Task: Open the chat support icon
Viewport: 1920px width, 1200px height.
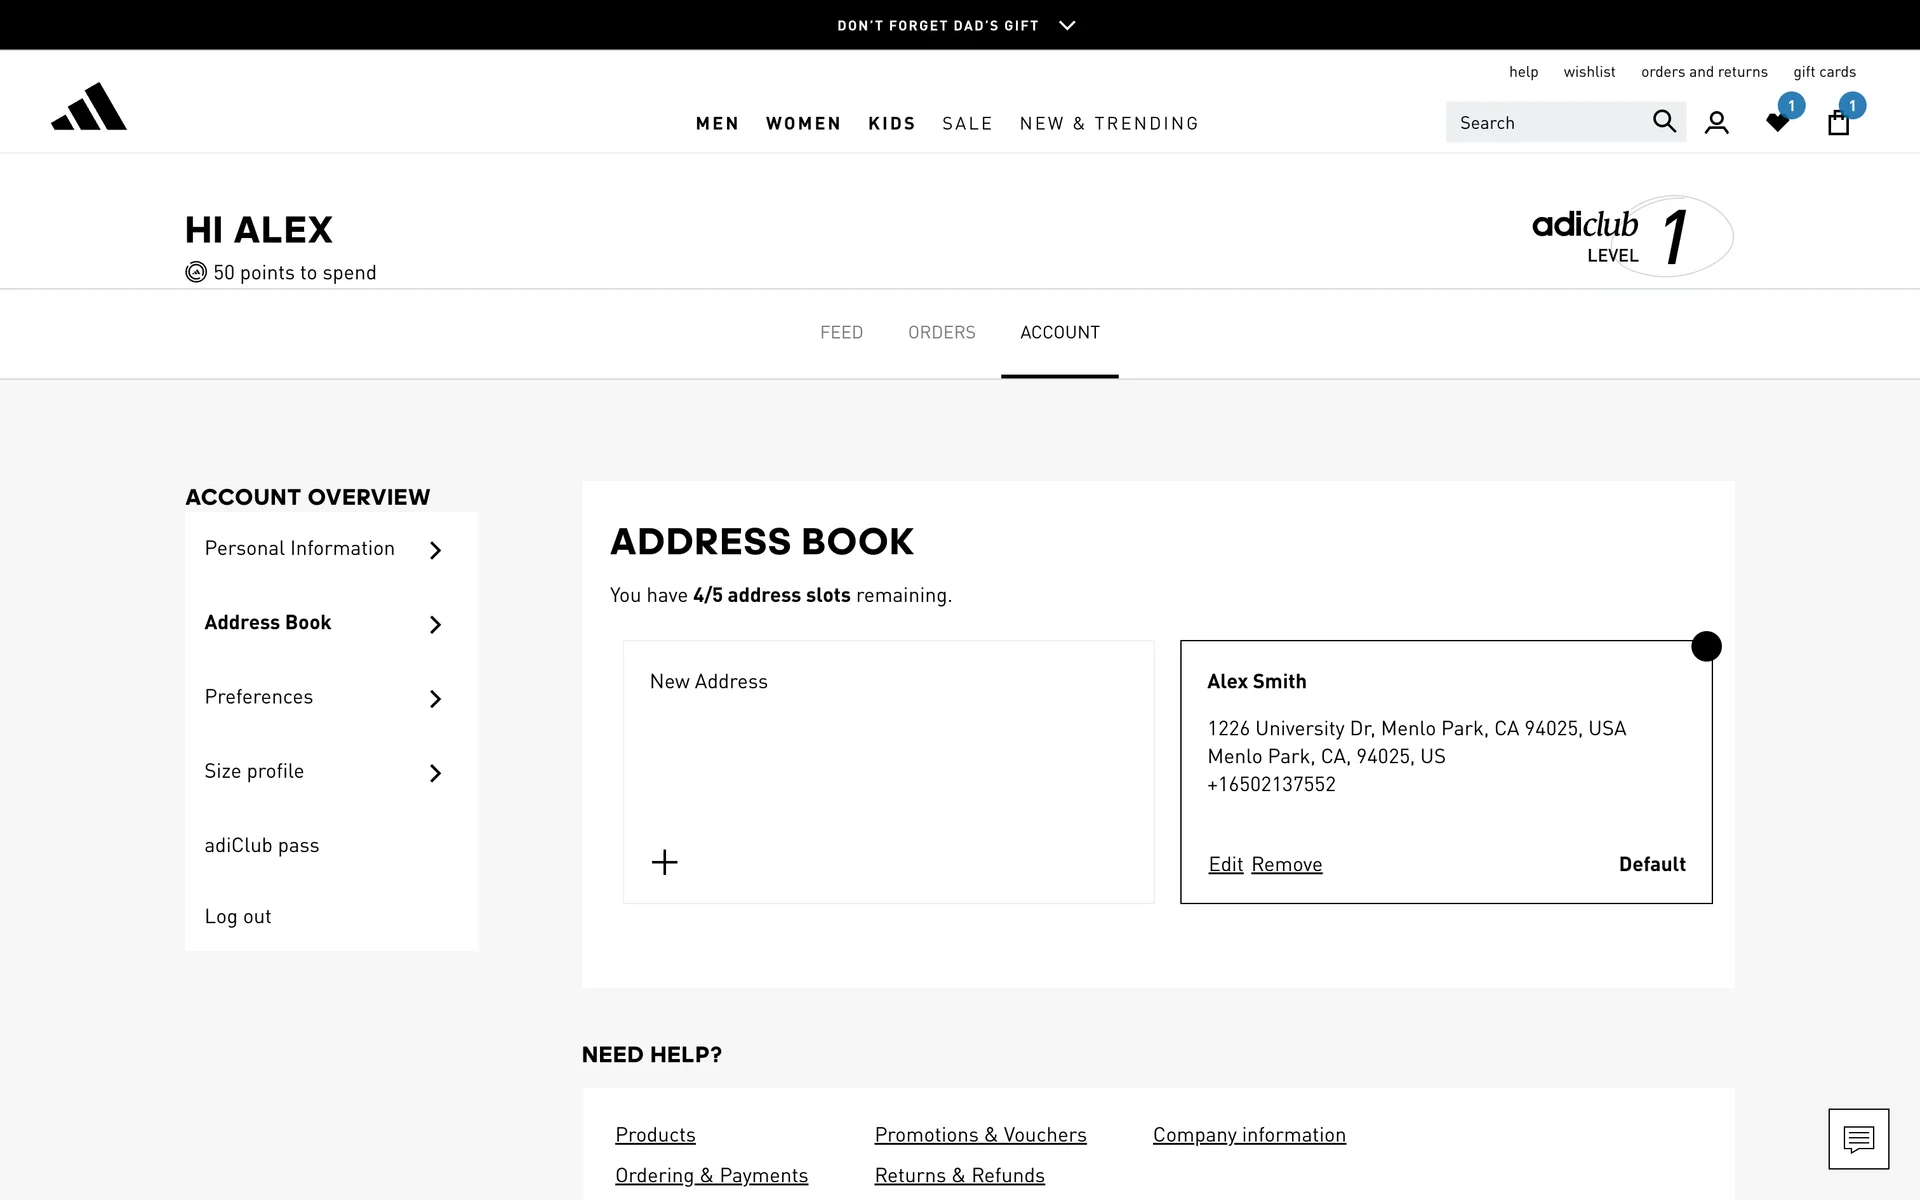Action: 1858,1138
